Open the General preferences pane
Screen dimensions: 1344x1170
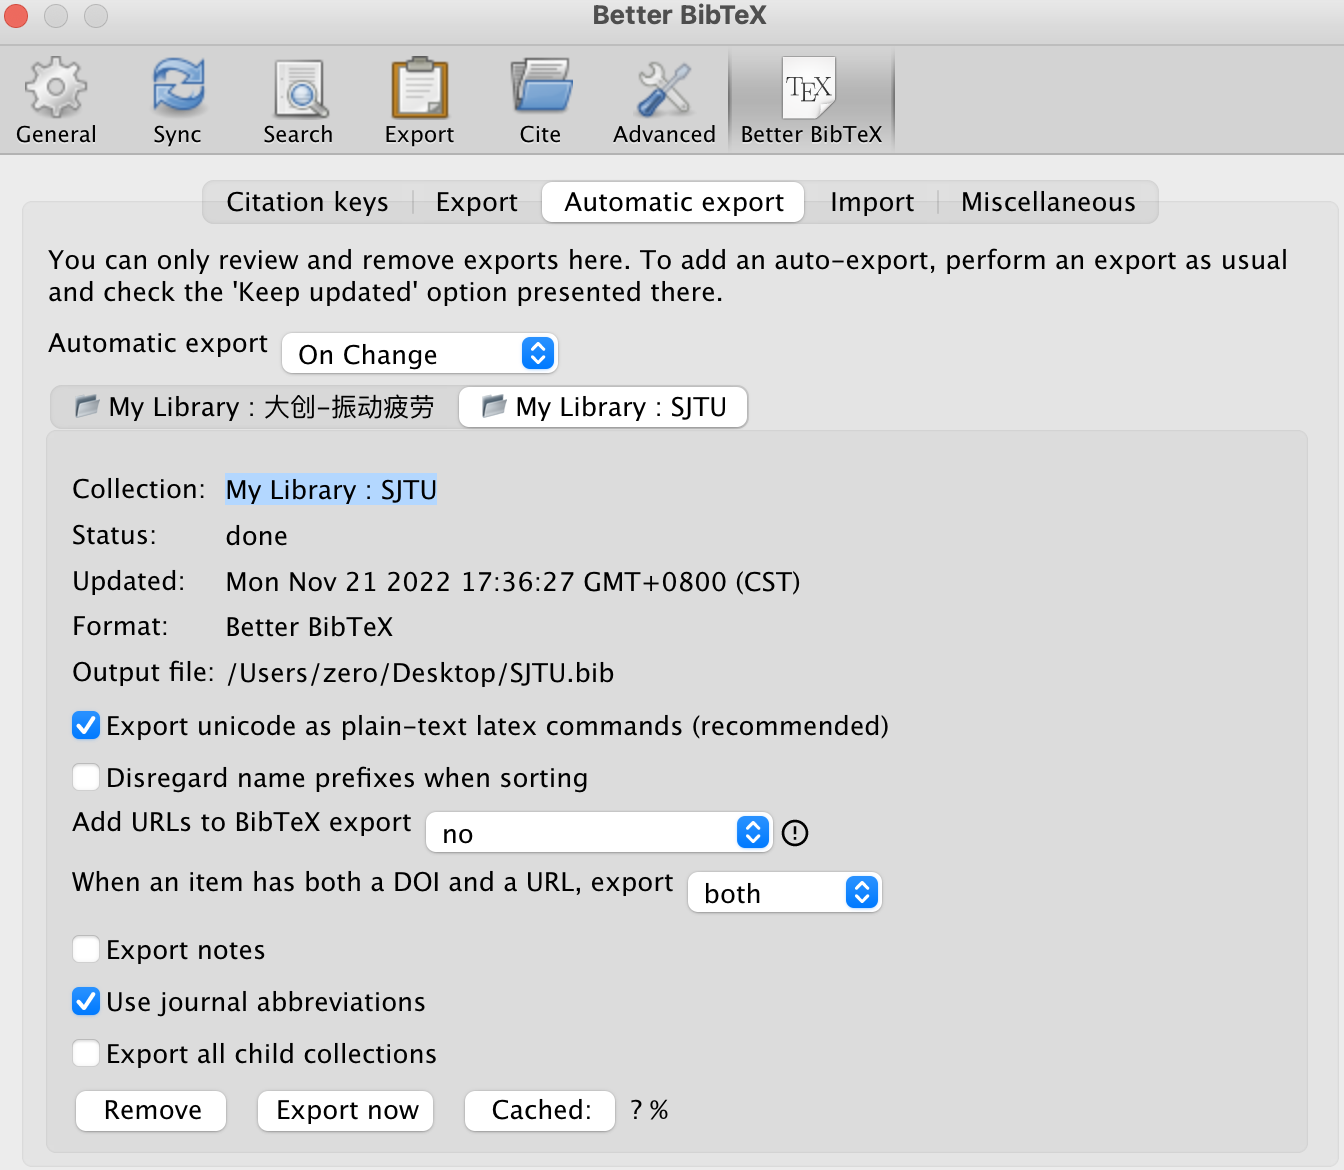tap(56, 101)
